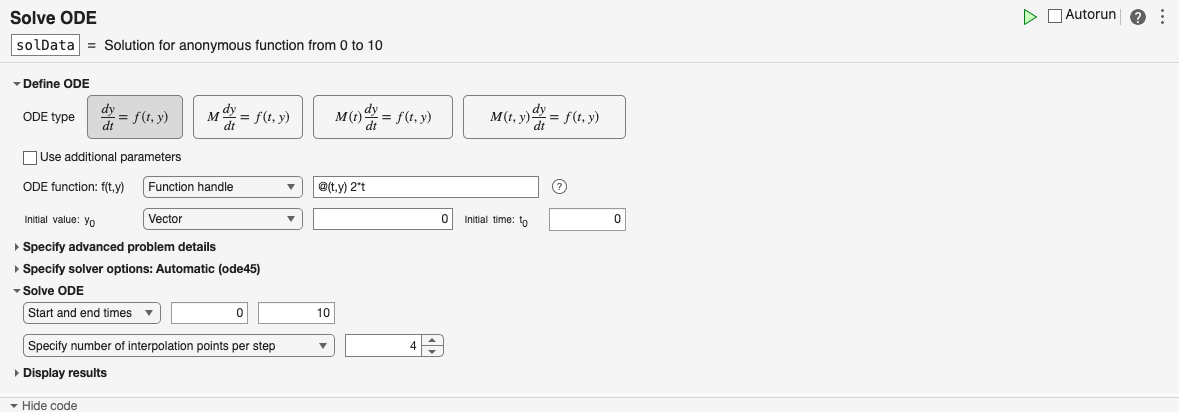
Task: Open the three-dot options menu
Action: [x=1162, y=17]
